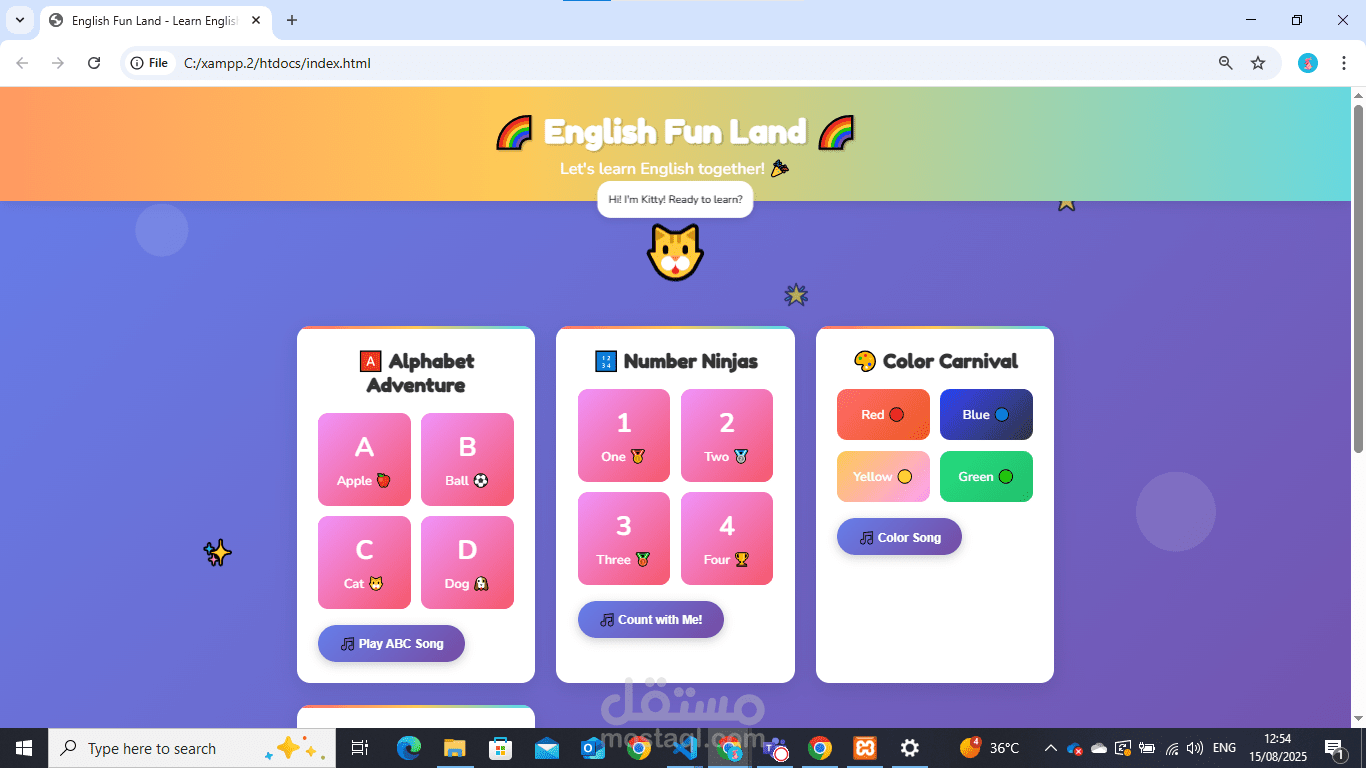
Task: Open Chrome three-dot menu
Action: [1344, 63]
